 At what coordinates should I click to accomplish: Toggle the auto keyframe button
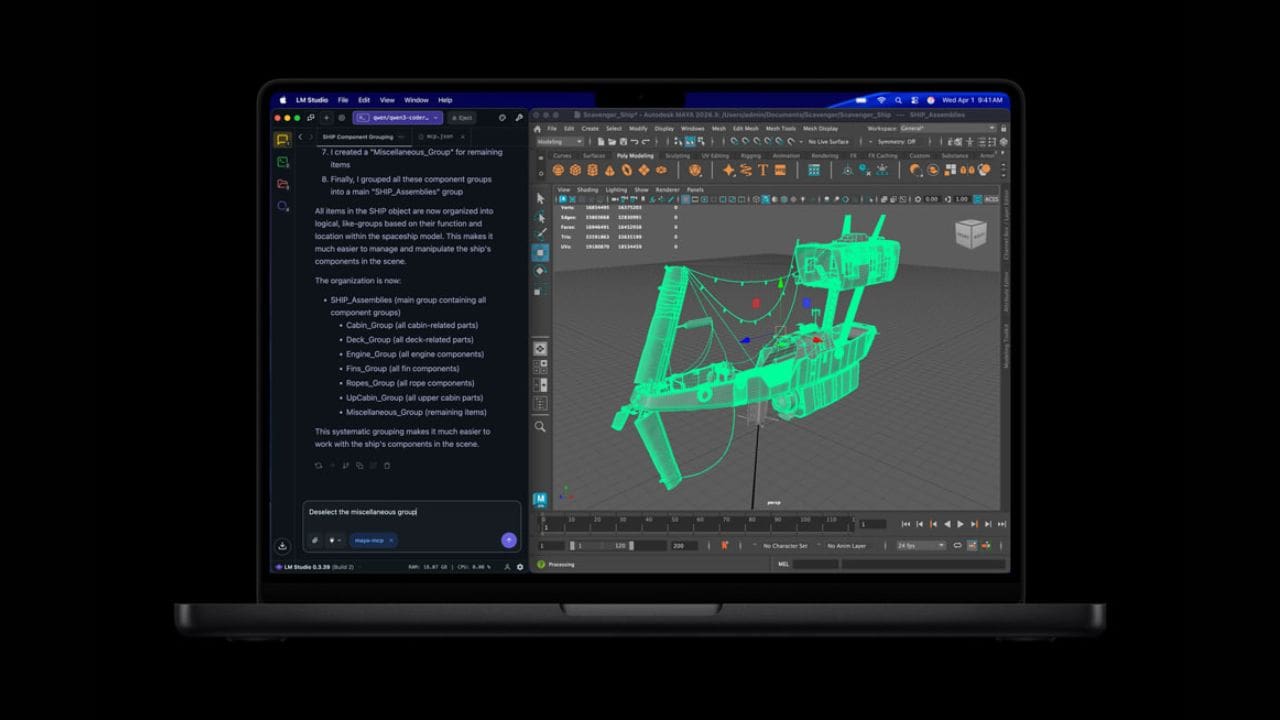(725, 546)
